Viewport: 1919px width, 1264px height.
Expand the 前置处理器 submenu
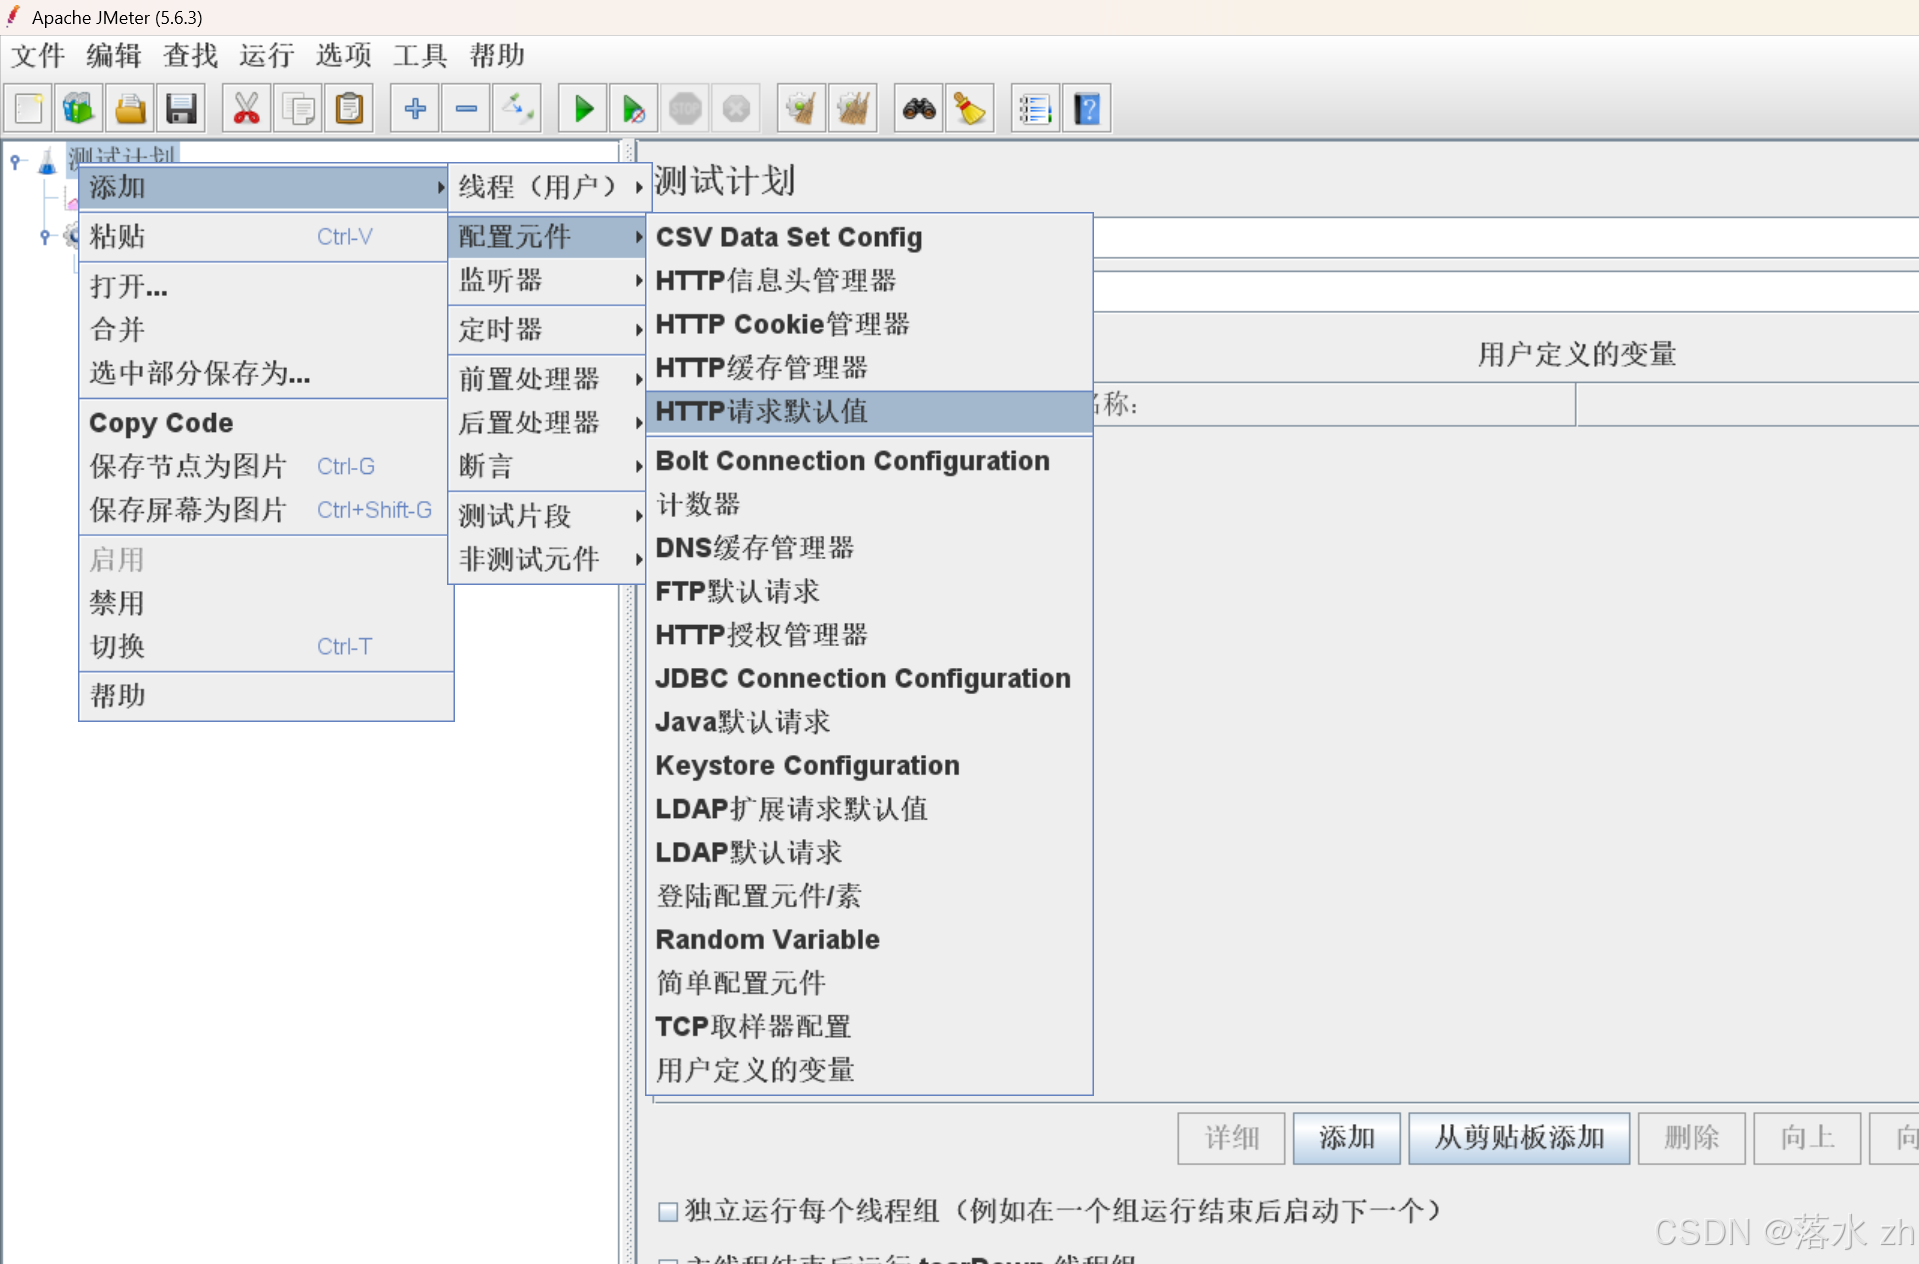click(549, 379)
